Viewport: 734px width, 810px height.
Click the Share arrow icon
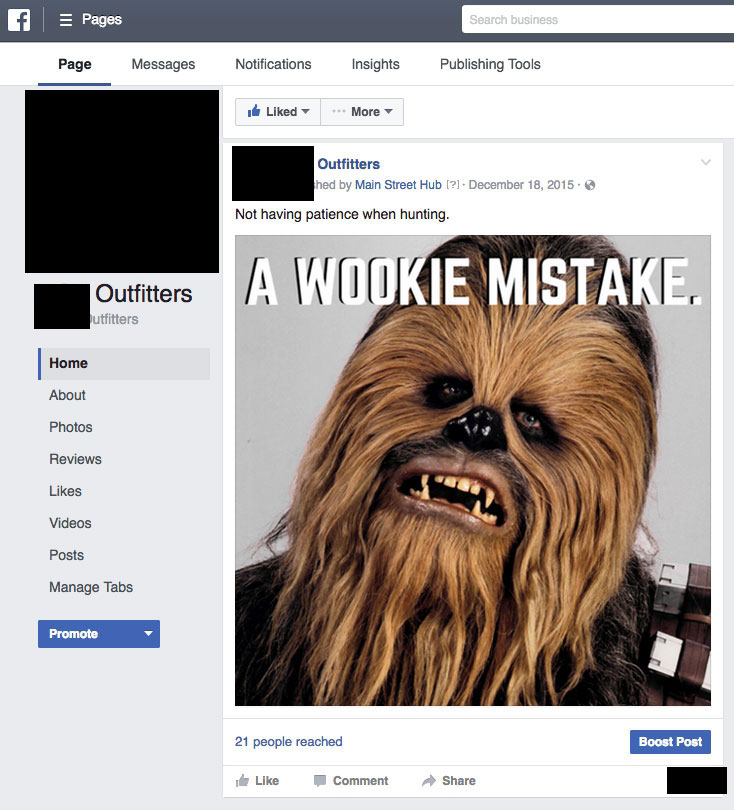[x=429, y=781]
